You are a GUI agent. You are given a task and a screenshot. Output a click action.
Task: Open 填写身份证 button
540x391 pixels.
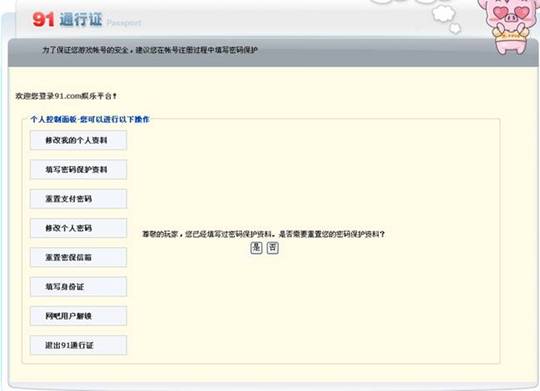click(78, 287)
